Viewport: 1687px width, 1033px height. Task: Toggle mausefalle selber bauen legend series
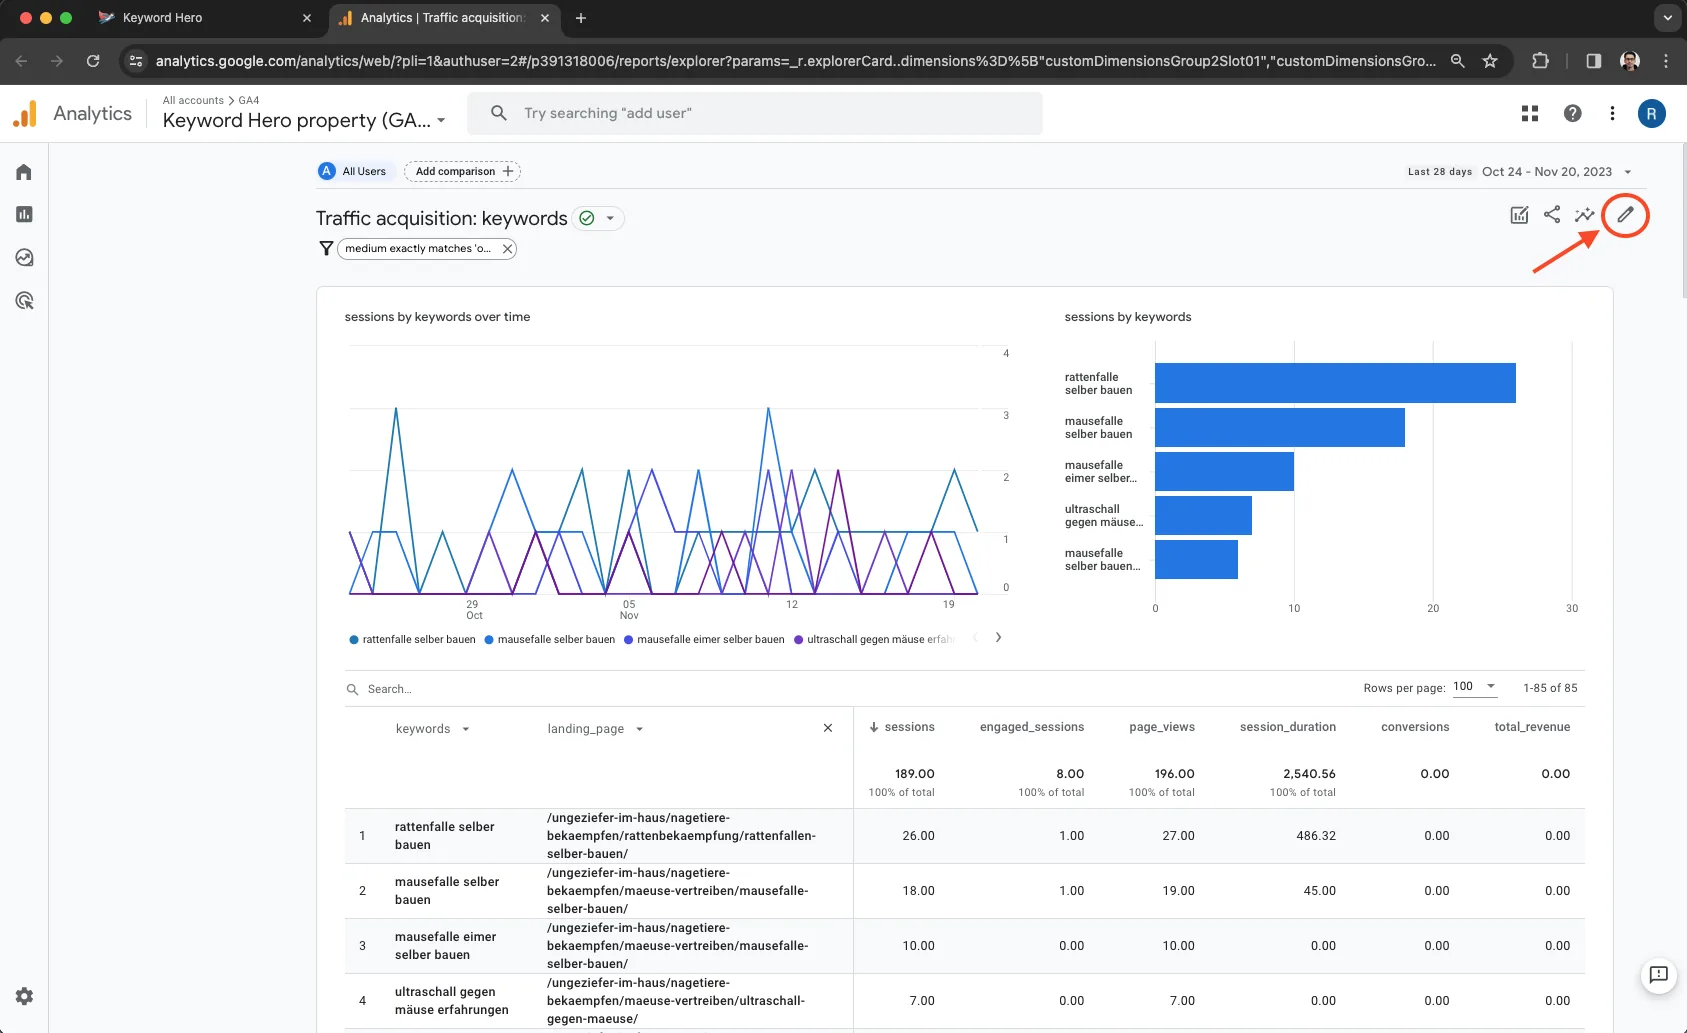point(550,640)
